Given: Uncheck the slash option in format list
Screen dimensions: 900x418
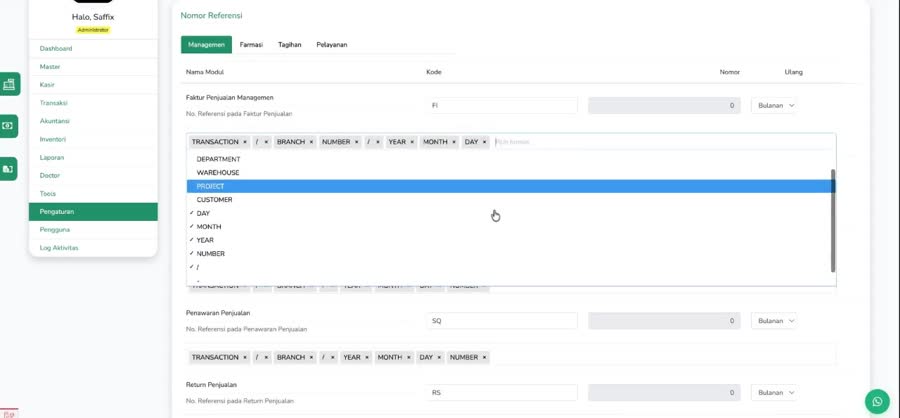Looking at the screenshot, I should coord(511,268).
